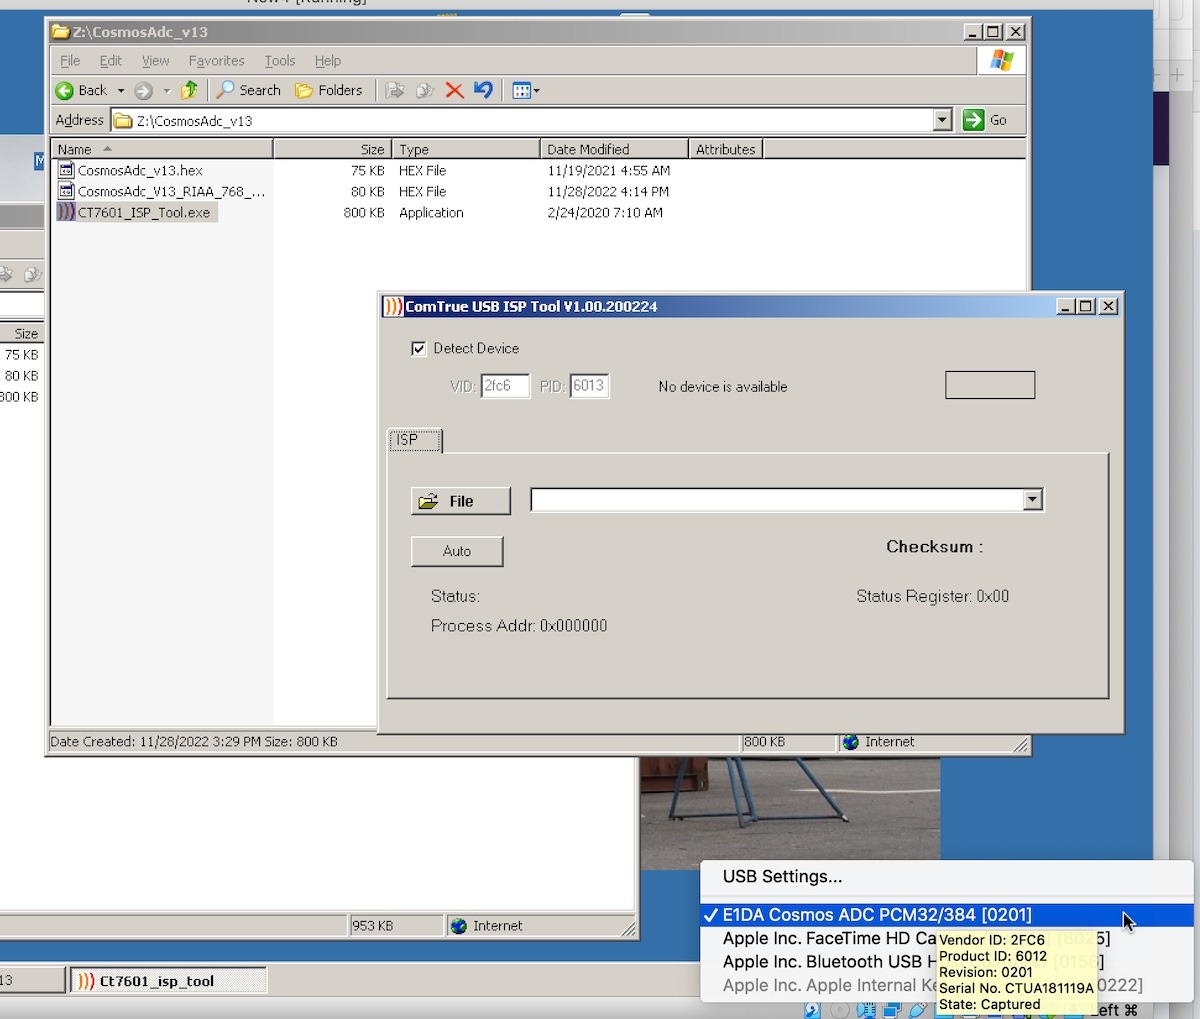Screen dimensions: 1200x1019
Task: Click the Explorer window folder title icon
Action: pyautogui.click(x=61, y=32)
